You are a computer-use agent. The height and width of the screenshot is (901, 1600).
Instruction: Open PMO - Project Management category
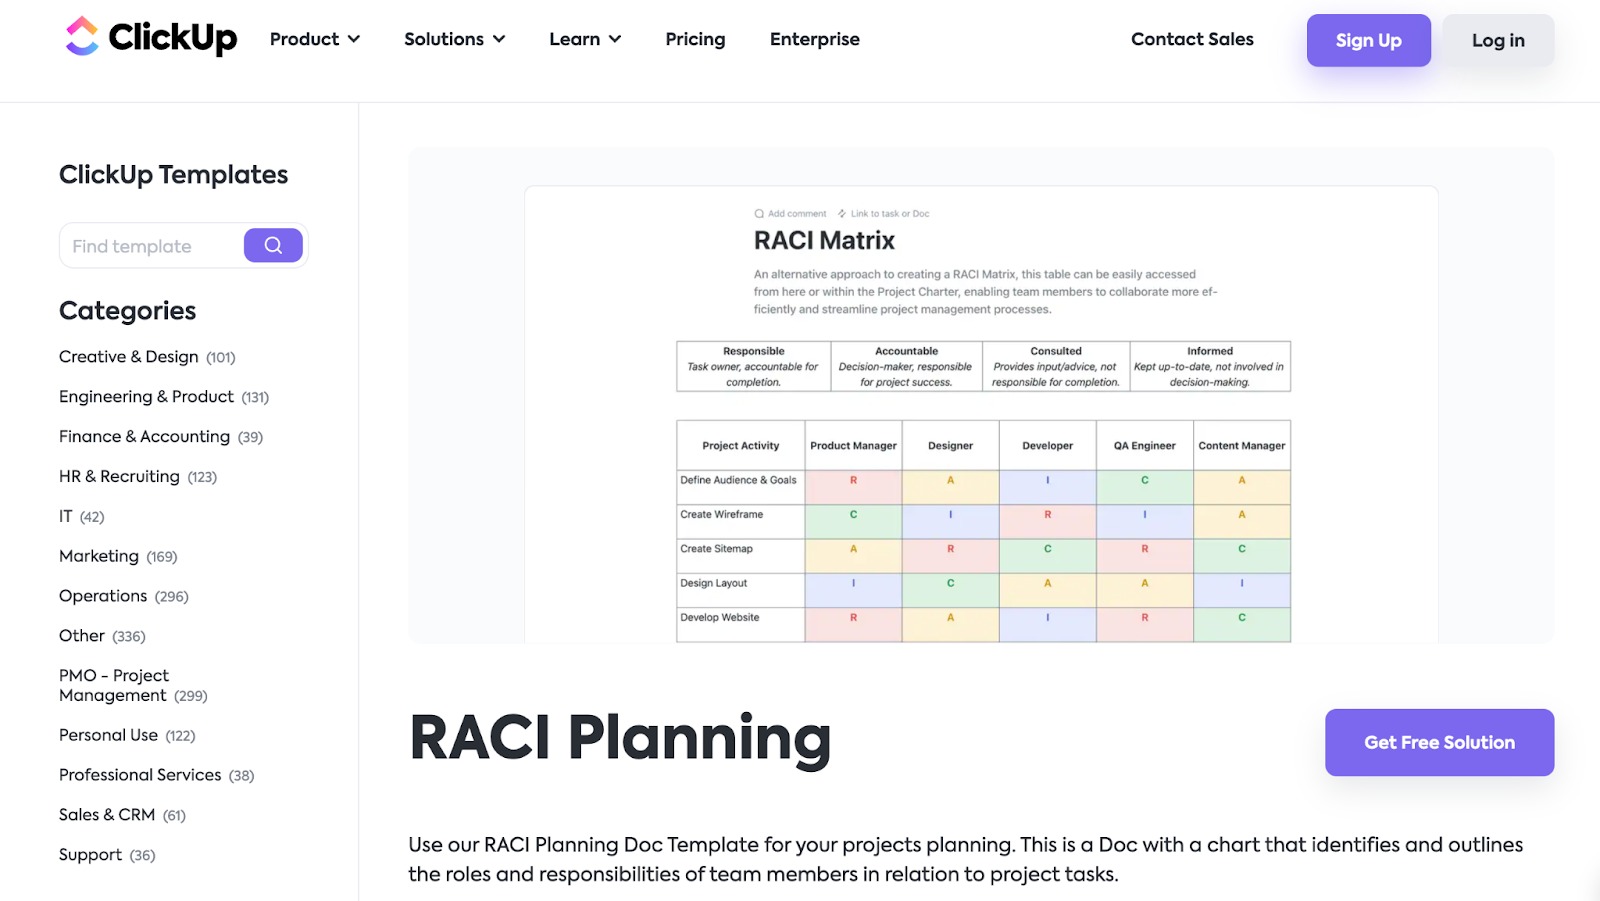113,685
